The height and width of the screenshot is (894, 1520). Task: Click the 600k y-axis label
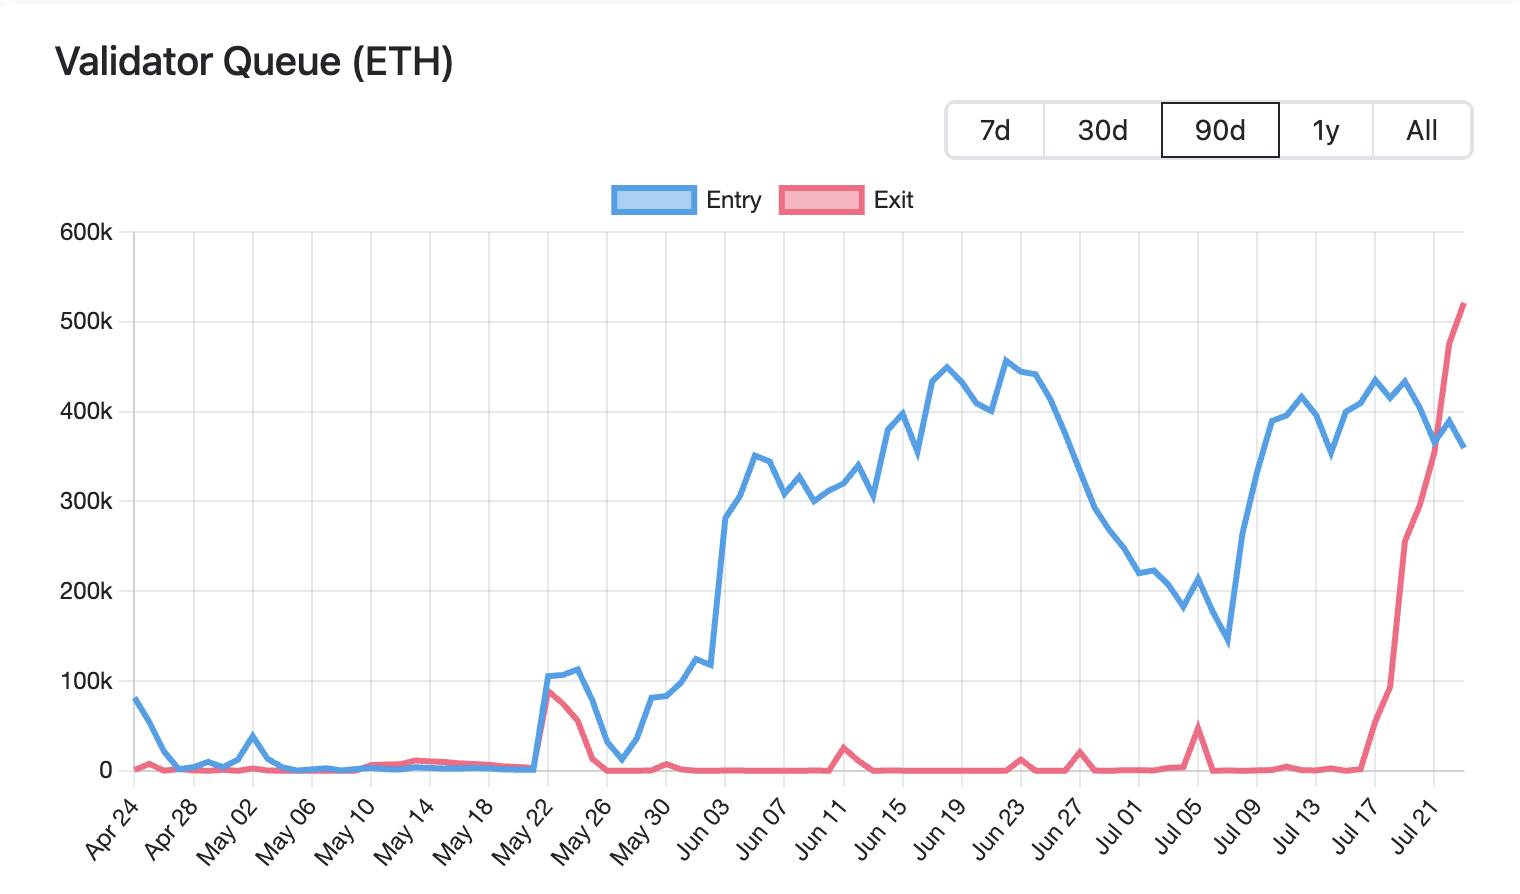coord(86,232)
